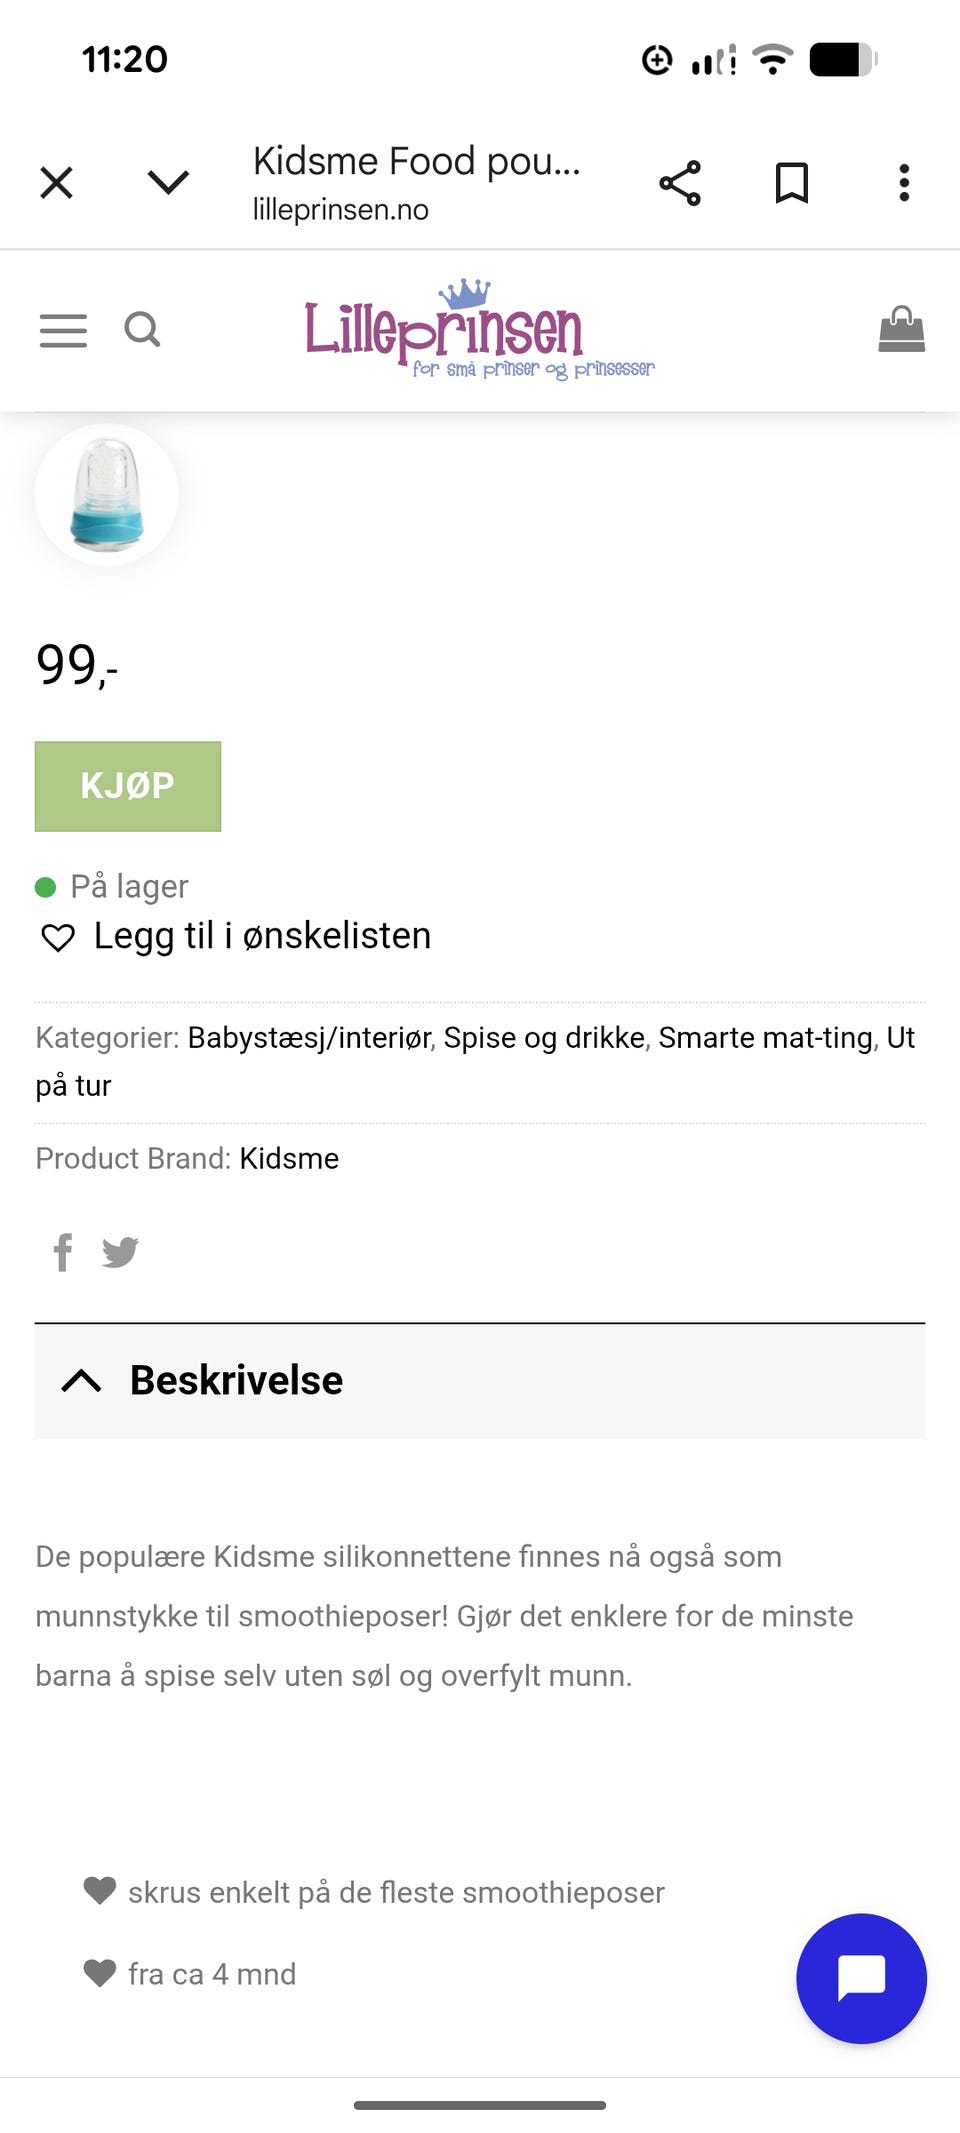Open the Kidsme brand link
Viewport: 960px width, 2133px height.
pyautogui.click(x=289, y=1158)
